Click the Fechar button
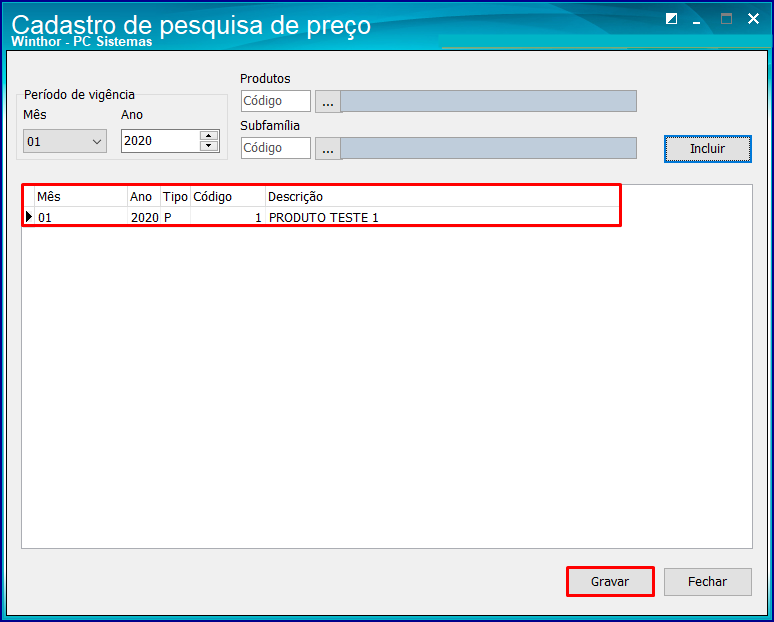 (x=707, y=582)
